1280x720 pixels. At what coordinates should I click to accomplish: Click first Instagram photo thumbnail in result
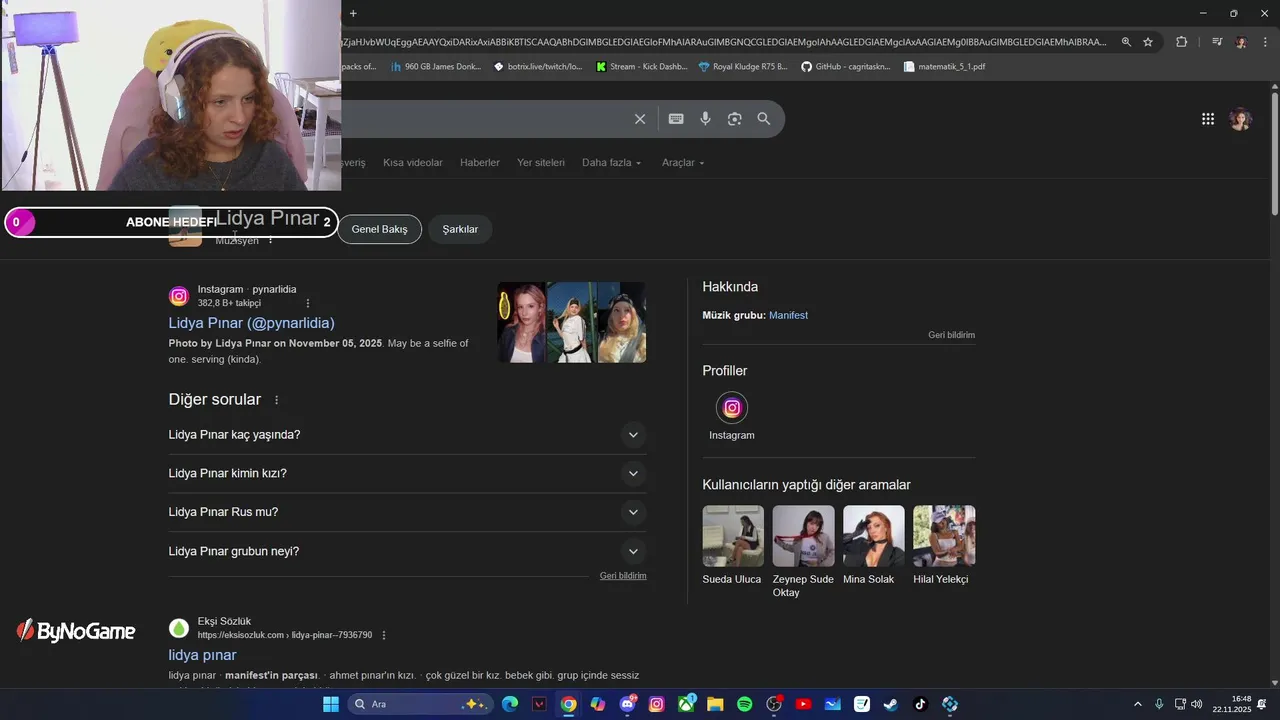522,322
